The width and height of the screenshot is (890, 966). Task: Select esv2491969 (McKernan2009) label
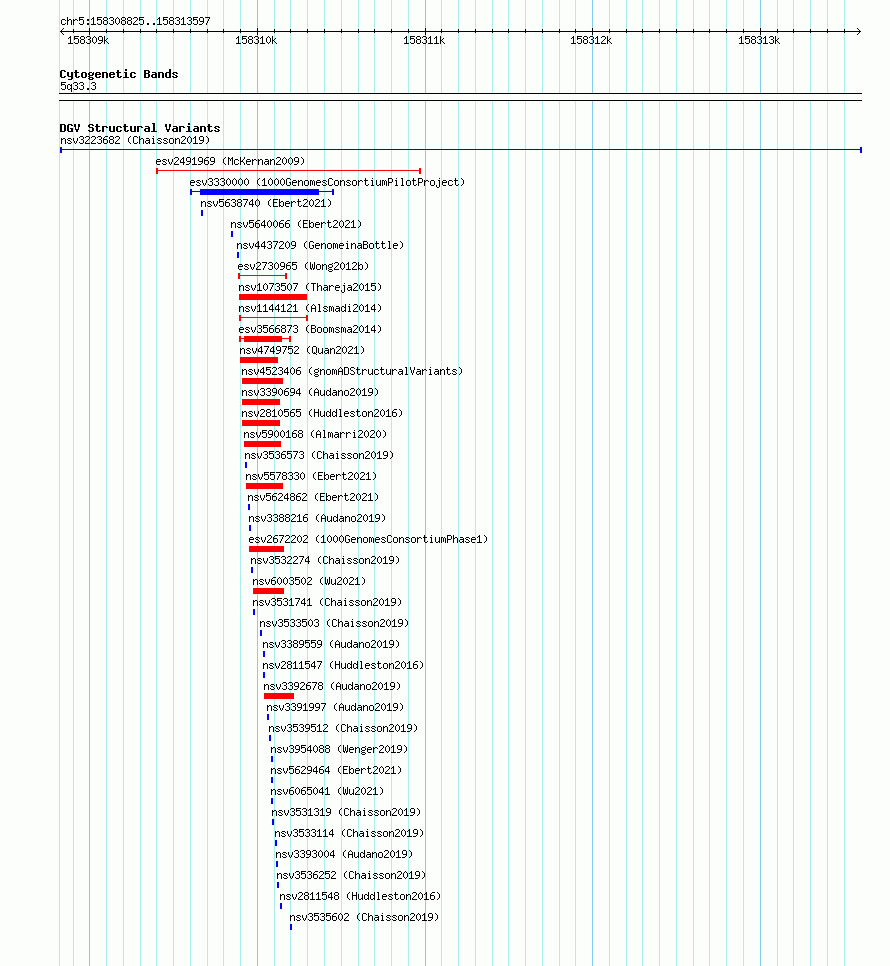[x=230, y=161]
